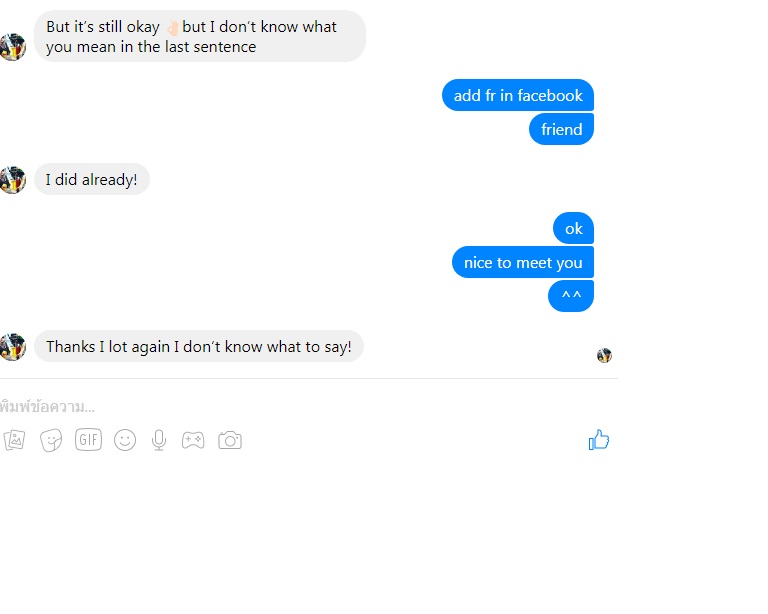Click the seen-by avatar indicator
This screenshot has height=614, width=768.
[x=604, y=355]
